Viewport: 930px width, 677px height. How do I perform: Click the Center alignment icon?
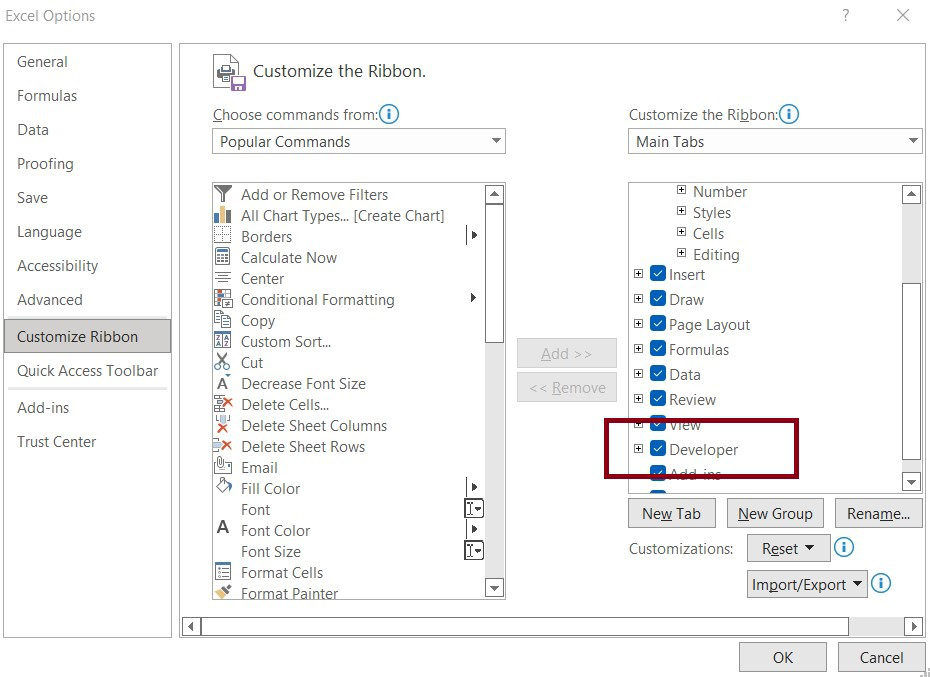tap(223, 278)
